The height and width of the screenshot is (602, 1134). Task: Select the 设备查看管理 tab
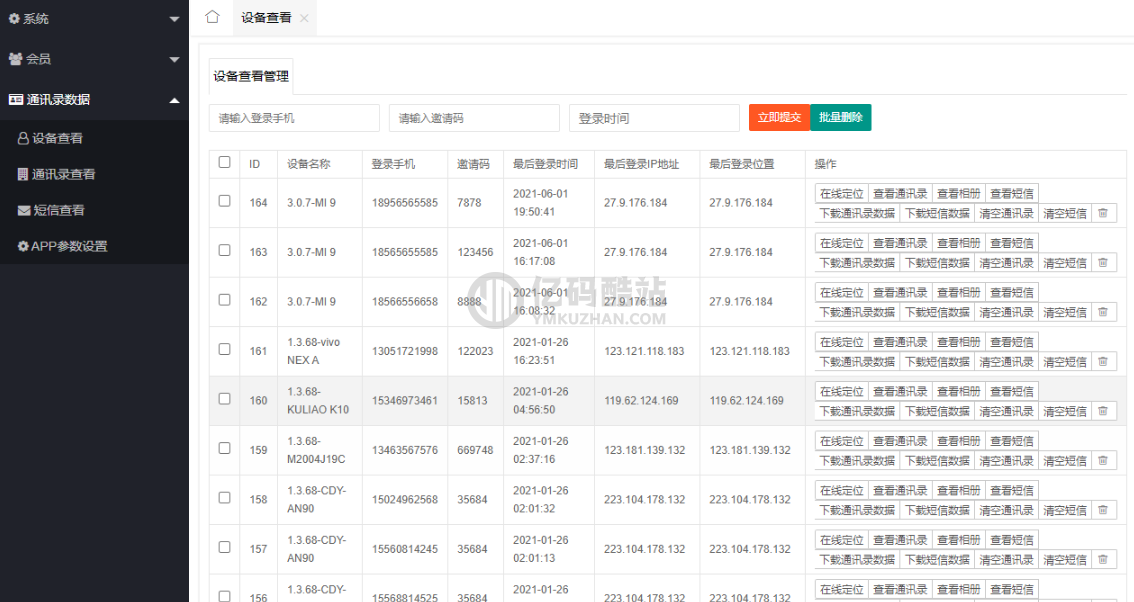(x=251, y=77)
